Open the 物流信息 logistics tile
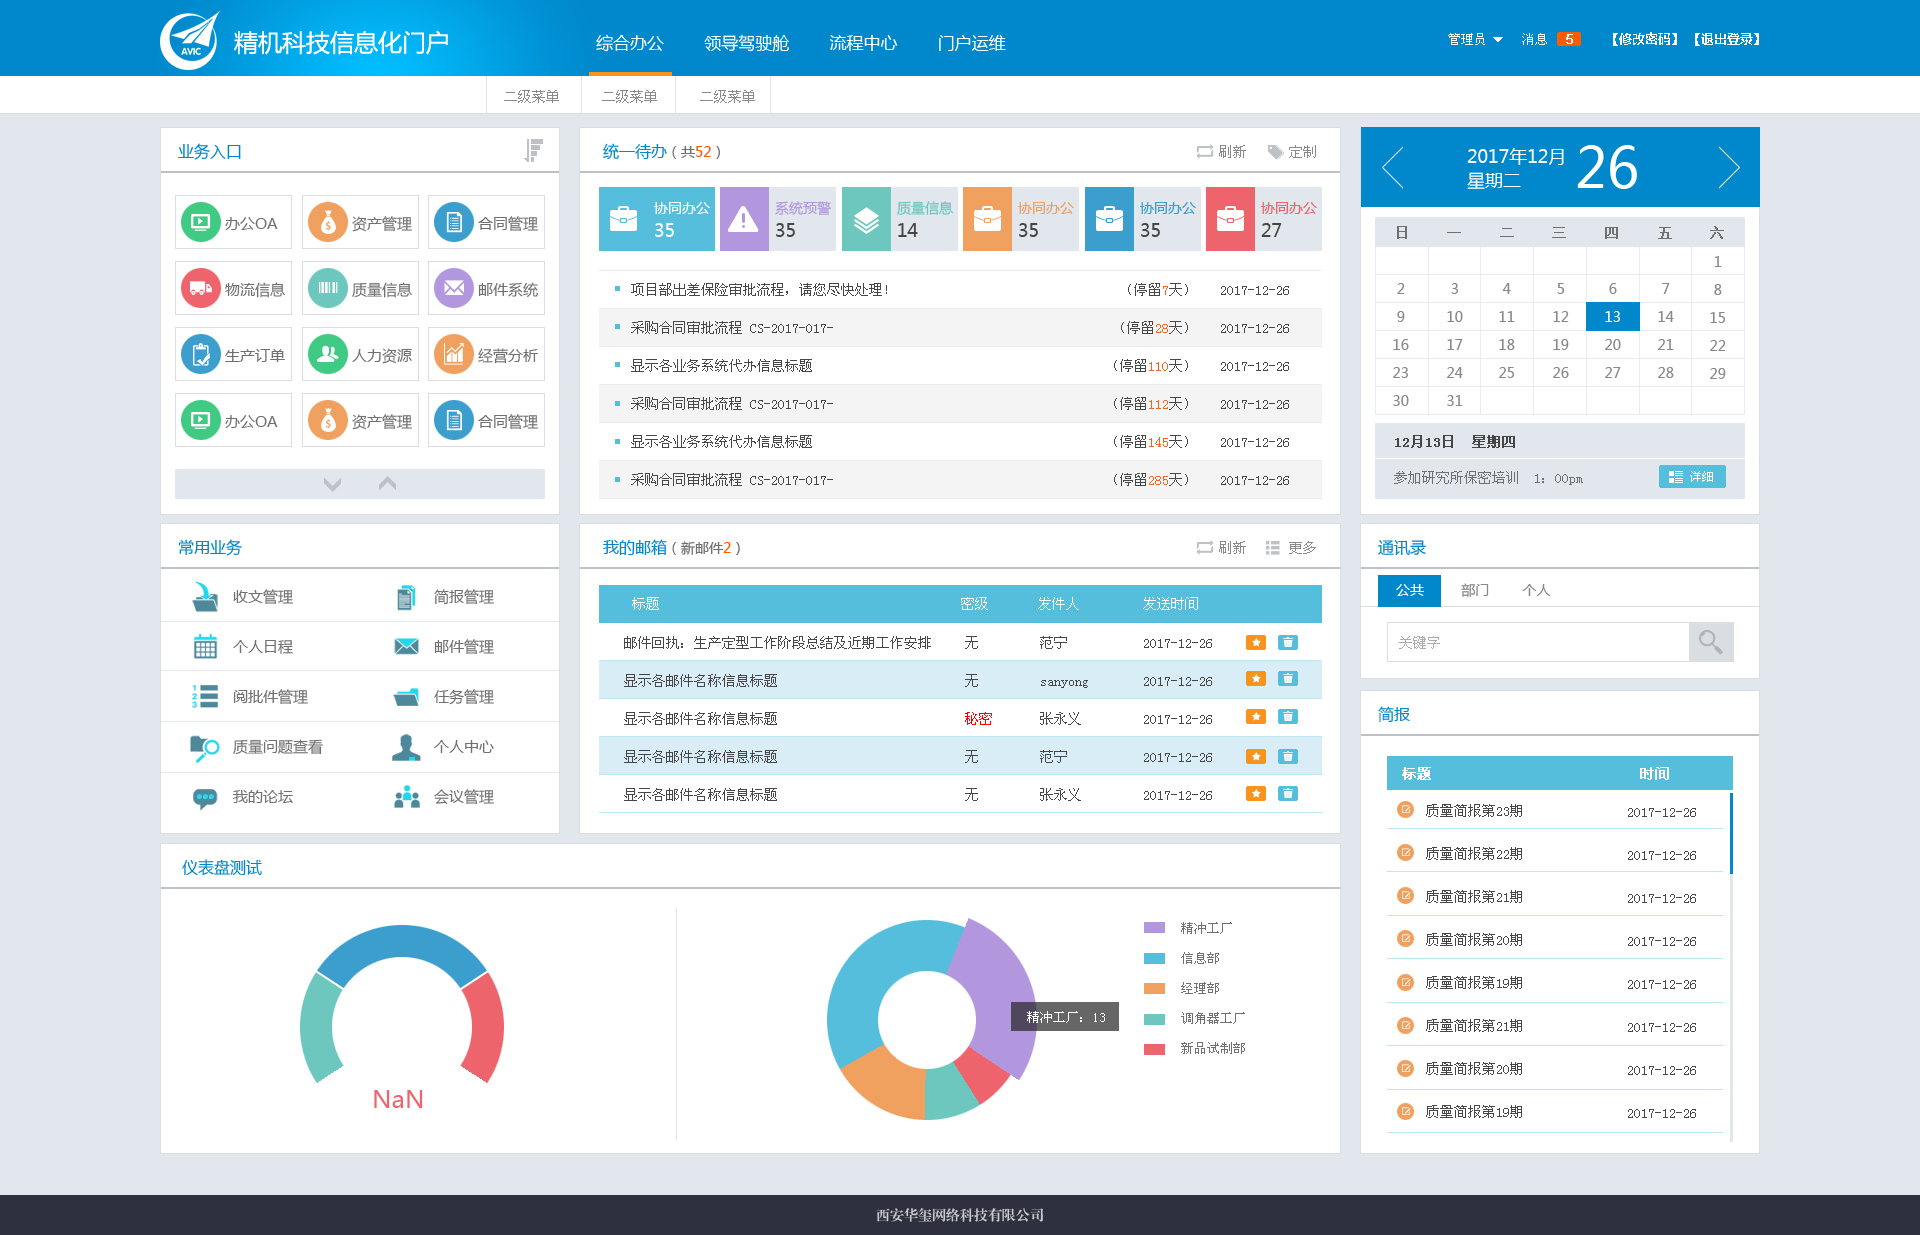The image size is (1920, 1235). [x=233, y=289]
